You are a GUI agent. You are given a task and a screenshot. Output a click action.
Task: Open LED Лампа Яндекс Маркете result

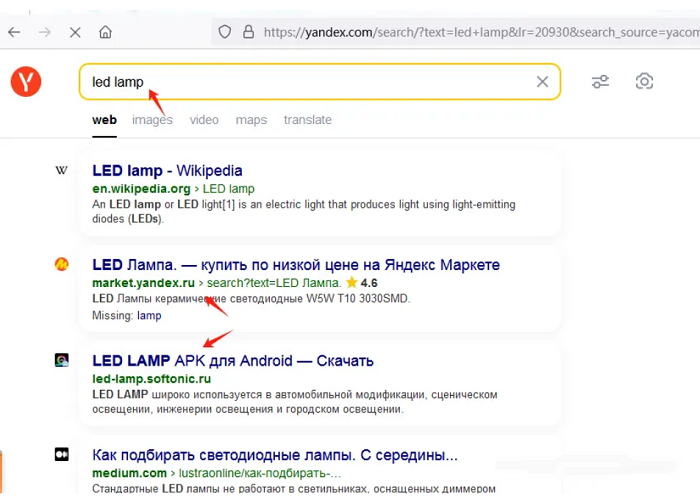pos(296,265)
